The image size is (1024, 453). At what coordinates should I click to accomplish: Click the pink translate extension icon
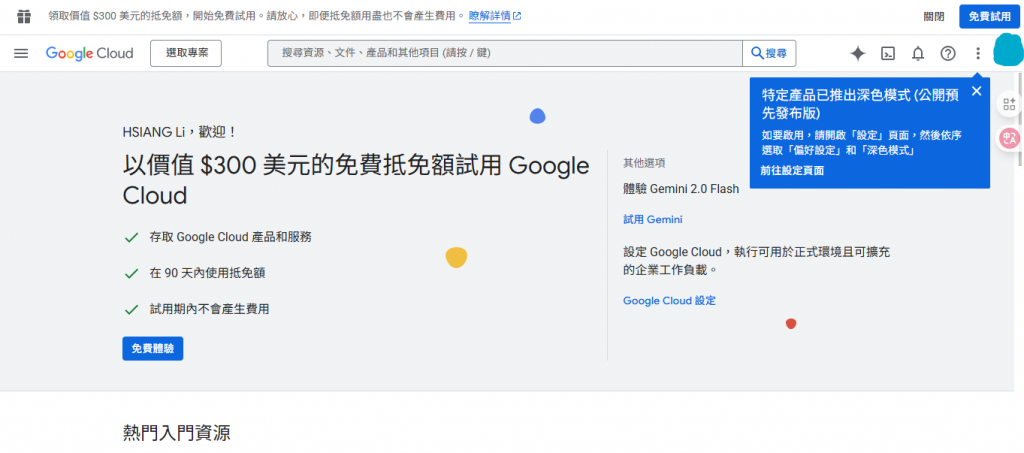click(x=1010, y=138)
